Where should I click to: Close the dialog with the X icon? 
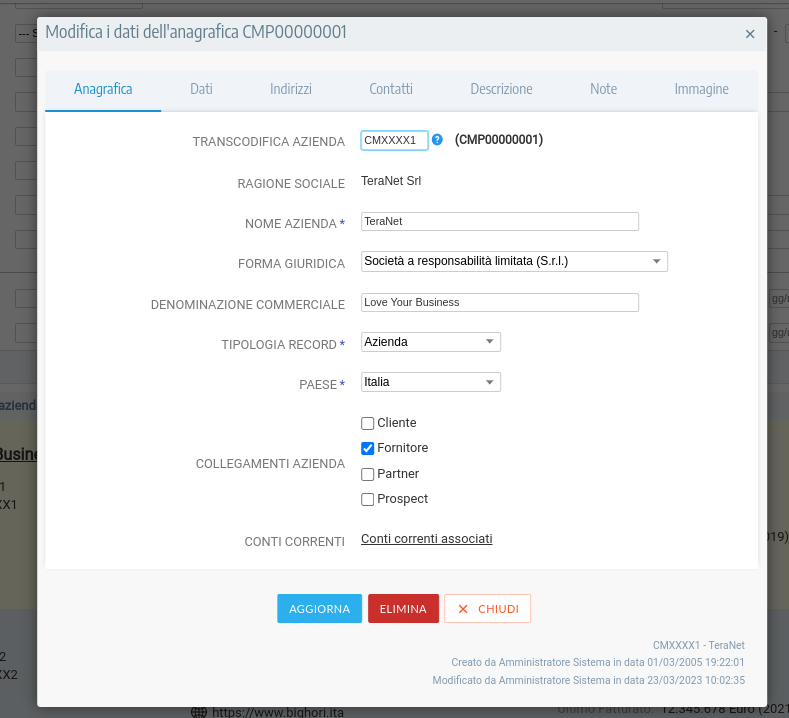750,34
